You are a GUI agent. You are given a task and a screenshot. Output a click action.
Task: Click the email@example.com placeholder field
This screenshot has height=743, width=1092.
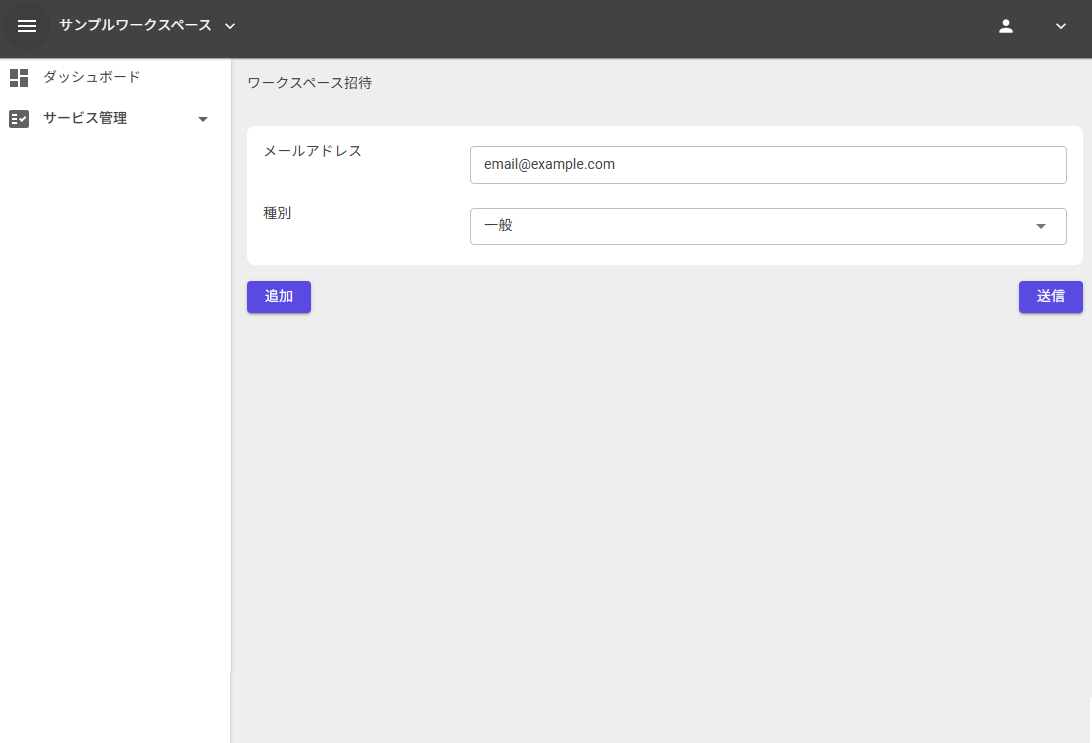(768, 164)
